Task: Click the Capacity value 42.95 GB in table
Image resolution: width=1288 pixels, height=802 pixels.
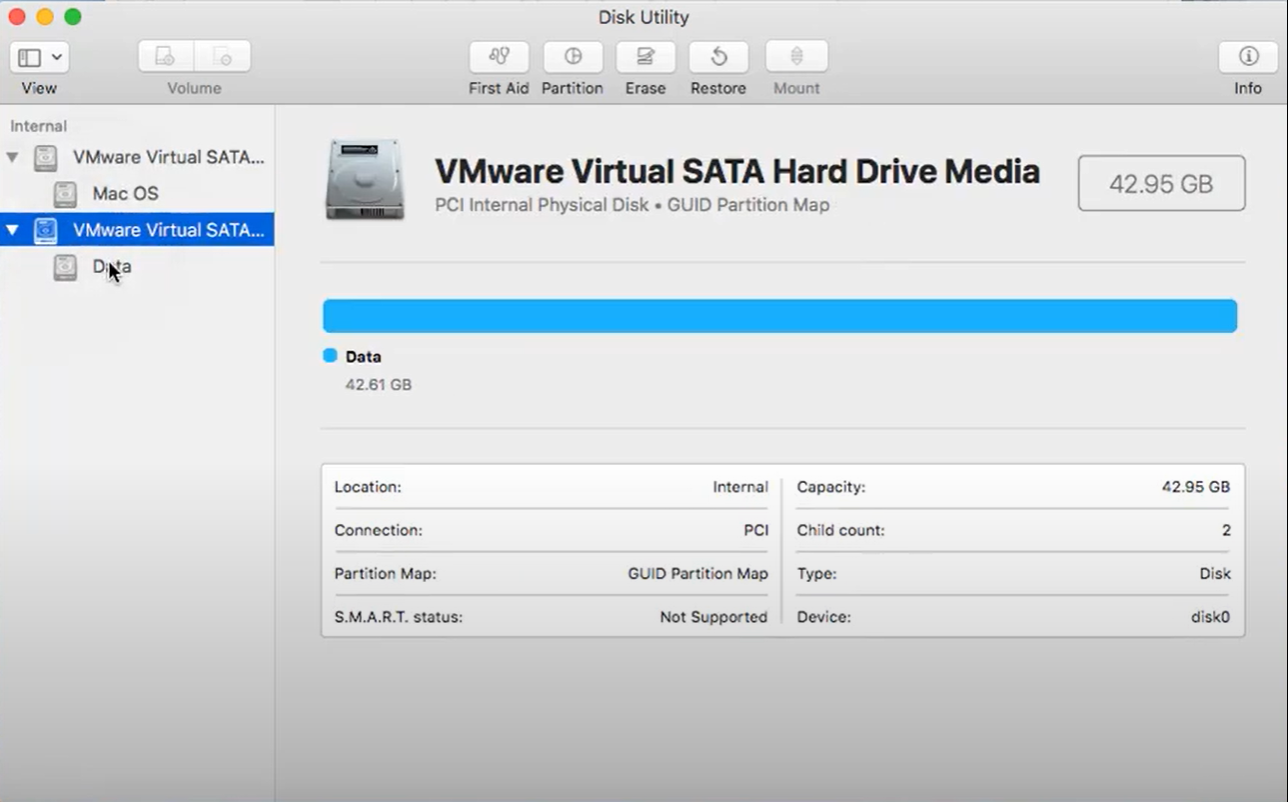Action: pos(1196,487)
